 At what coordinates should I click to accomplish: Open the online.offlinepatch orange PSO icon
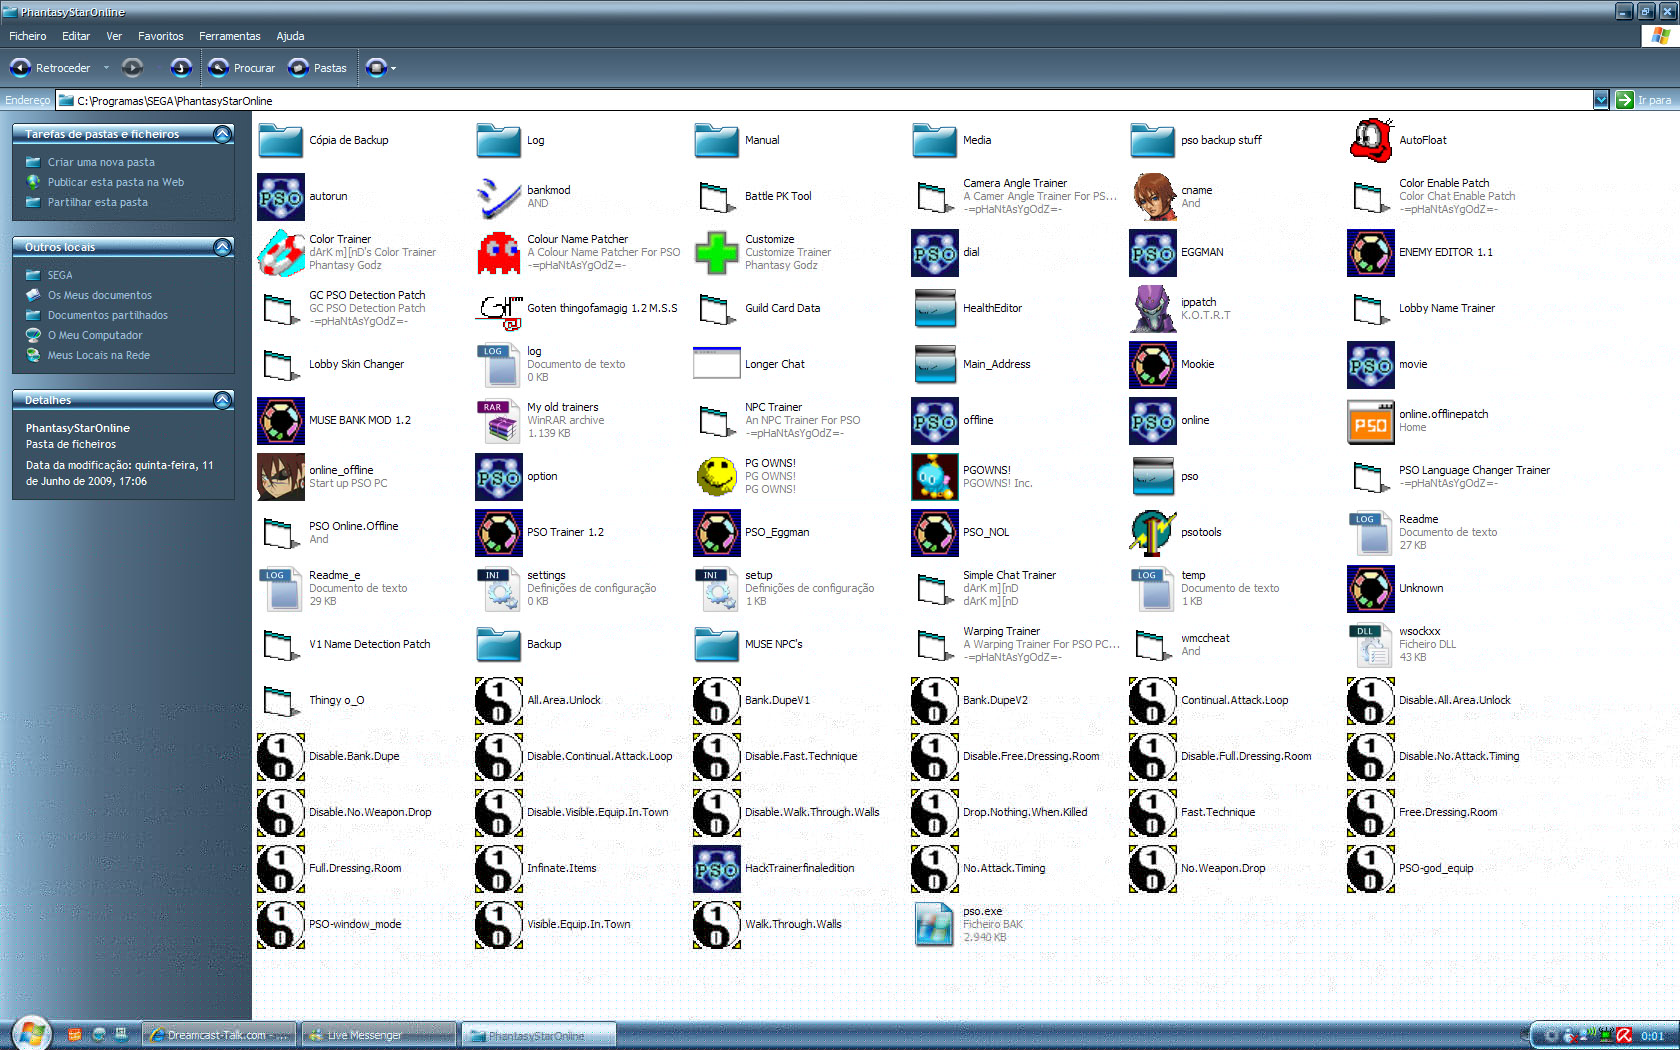pos(1370,420)
